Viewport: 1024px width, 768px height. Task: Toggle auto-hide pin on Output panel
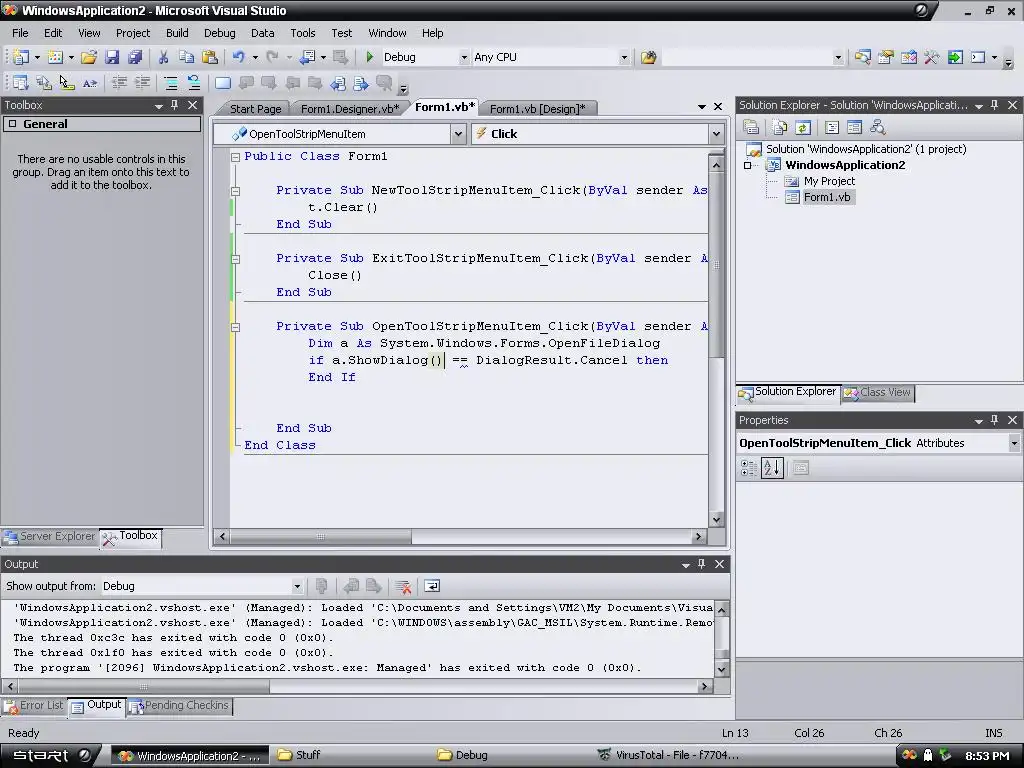tap(701, 564)
